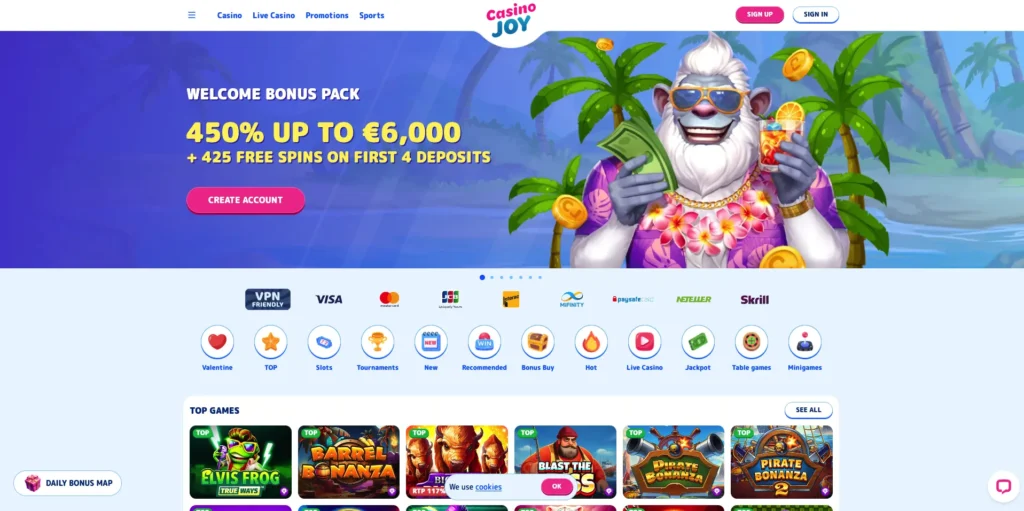Select the Bonus Buy treasure chest icon
The height and width of the screenshot is (511, 1024).
pos(537,342)
